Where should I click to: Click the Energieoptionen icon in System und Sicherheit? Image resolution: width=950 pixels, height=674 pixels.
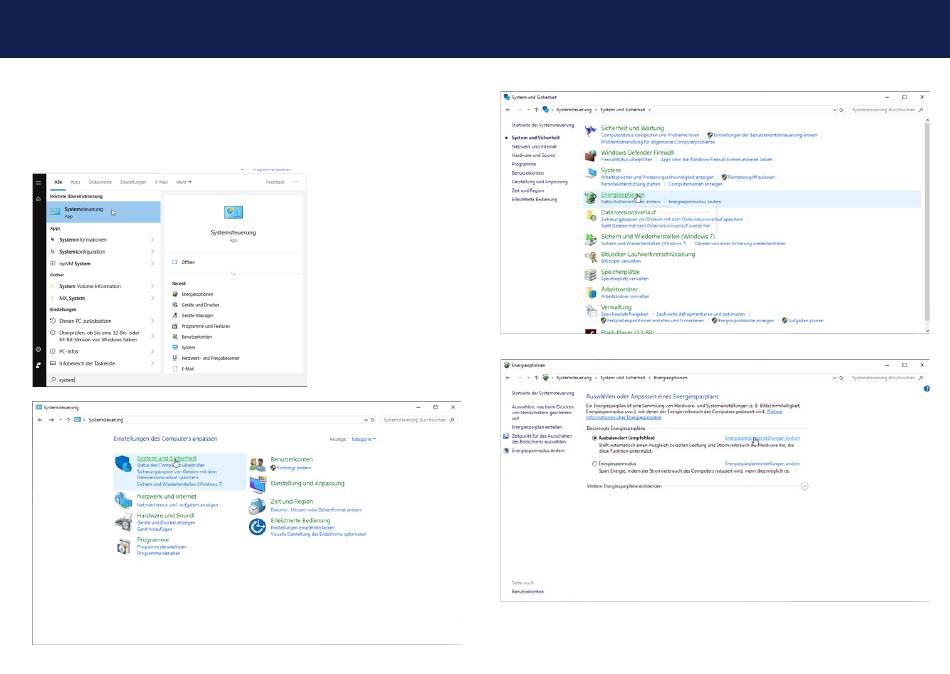pyautogui.click(x=590, y=198)
